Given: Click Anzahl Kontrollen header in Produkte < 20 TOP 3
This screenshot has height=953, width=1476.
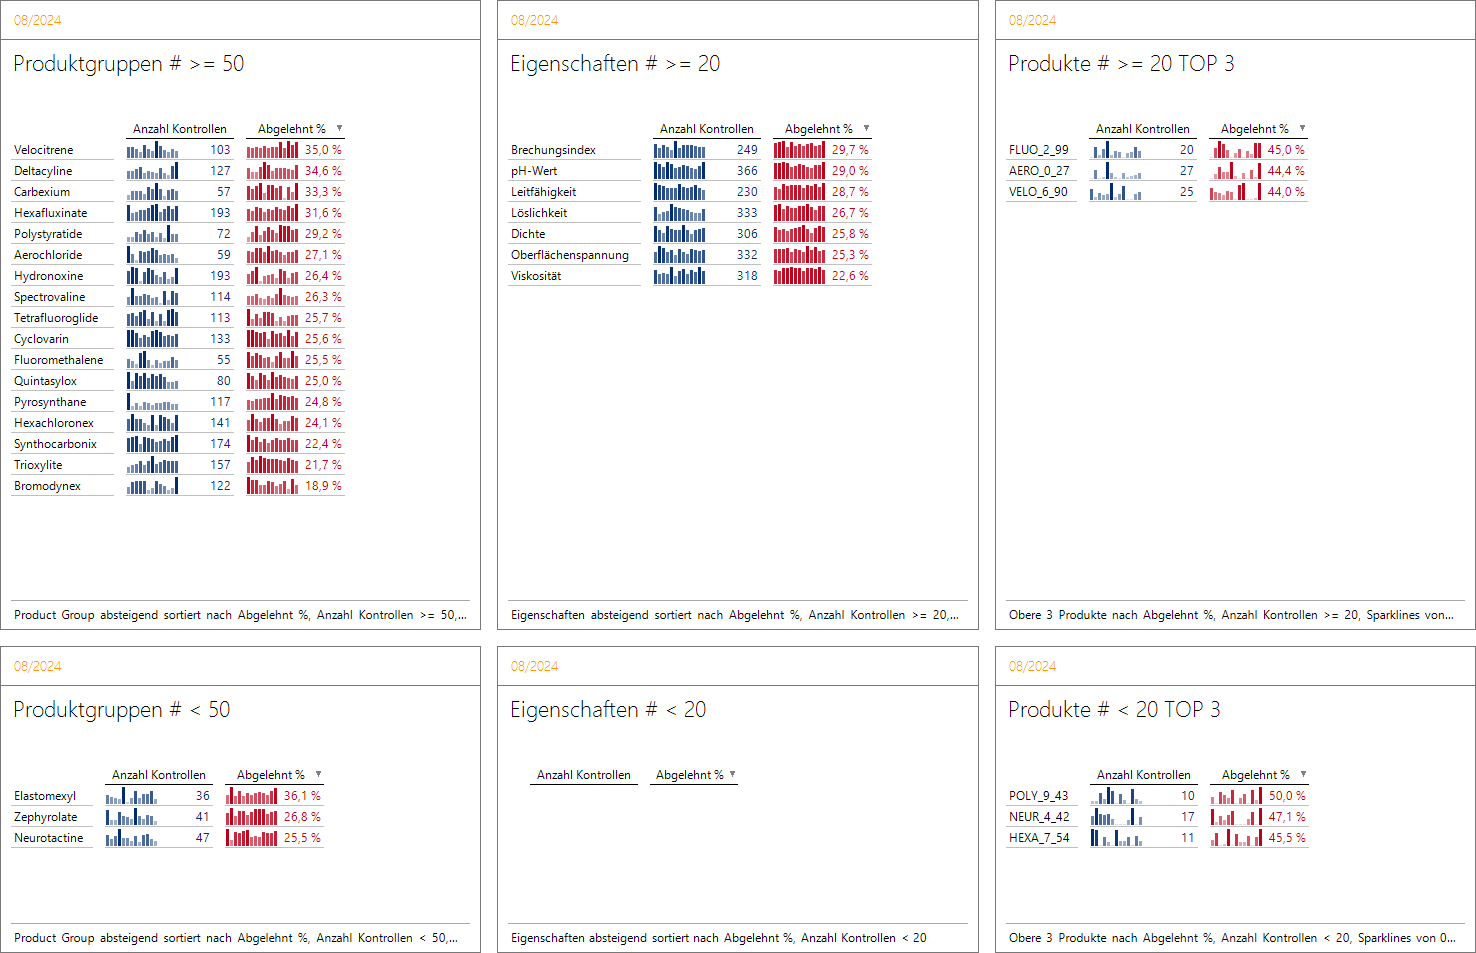Looking at the screenshot, I should coord(1143,775).
